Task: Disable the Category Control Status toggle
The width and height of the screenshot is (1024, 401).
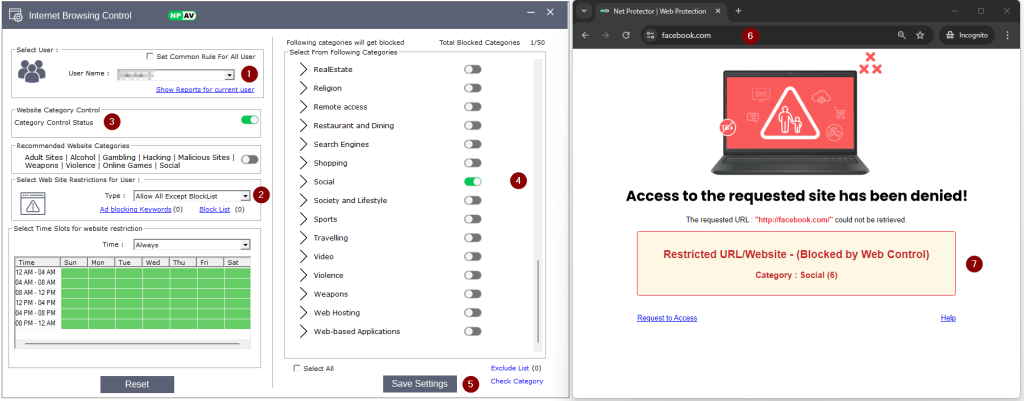Action: 249,120
